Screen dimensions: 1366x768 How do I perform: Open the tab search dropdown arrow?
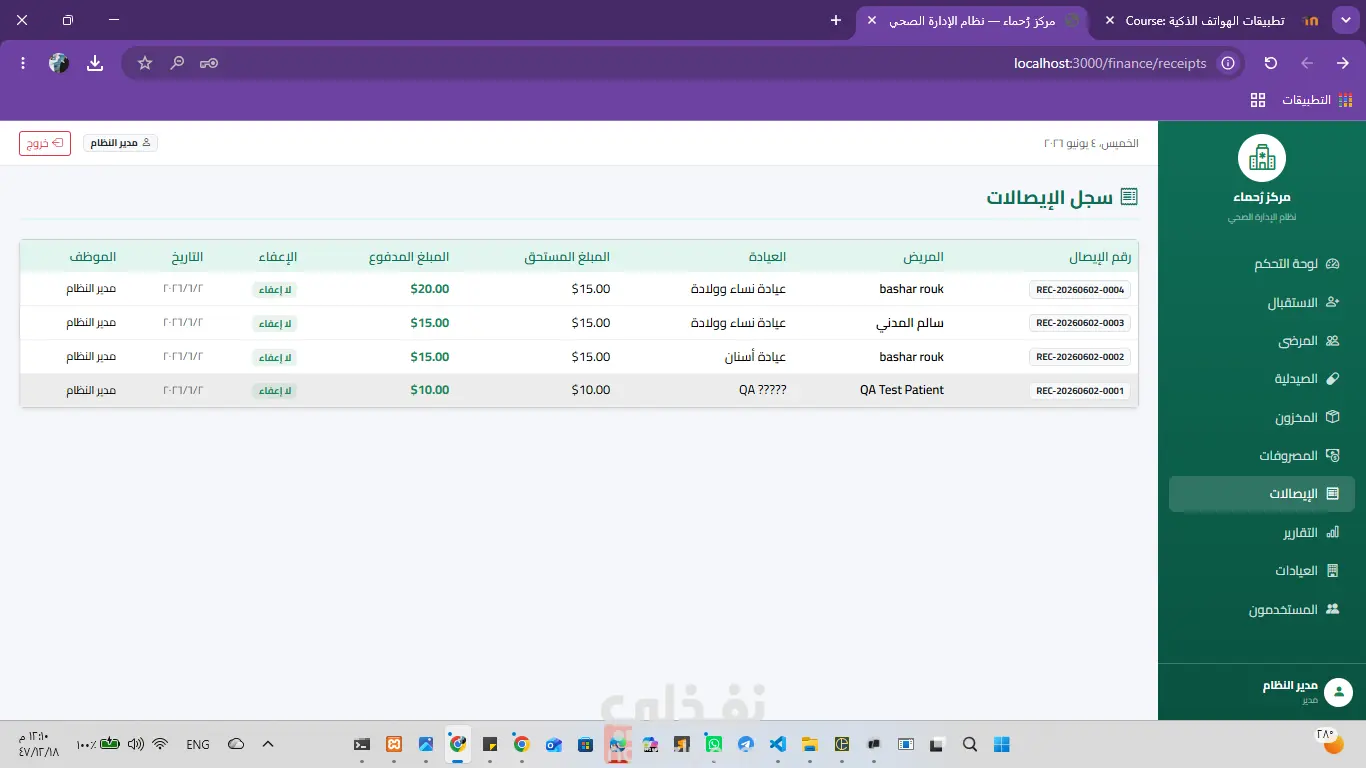click(x=1344, y=20)
